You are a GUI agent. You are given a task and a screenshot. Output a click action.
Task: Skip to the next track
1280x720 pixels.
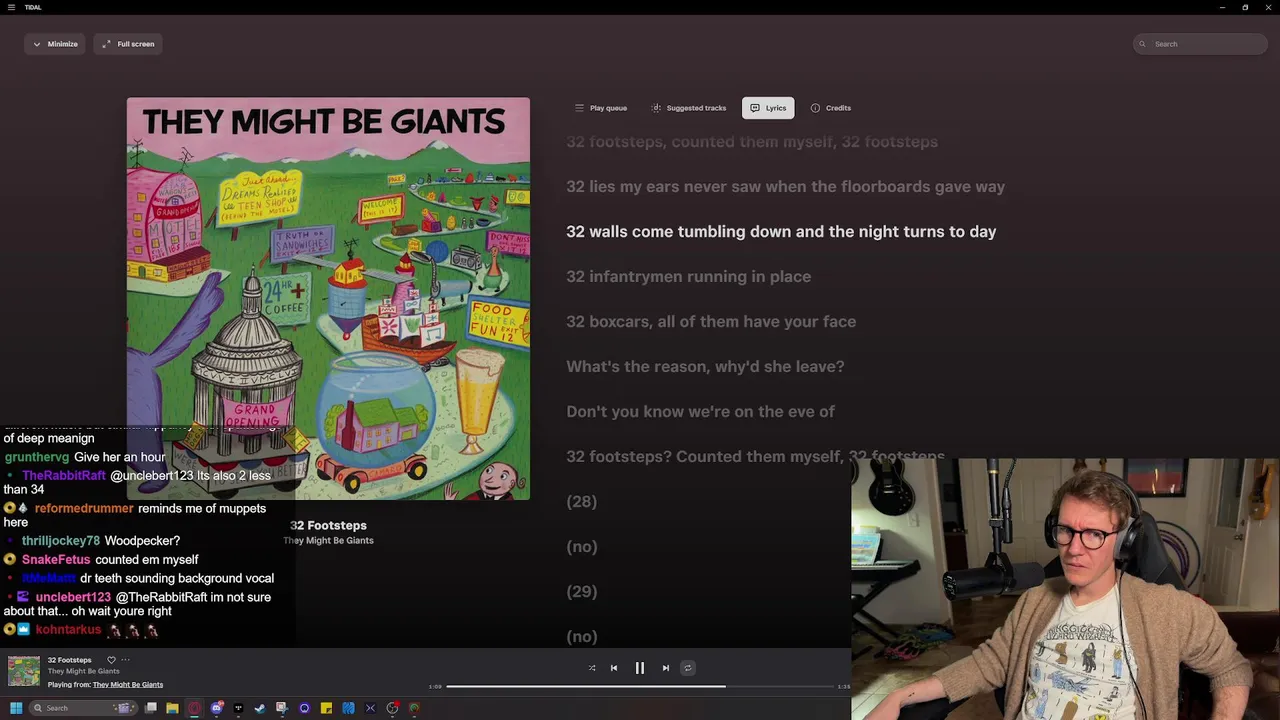tap(666, 668)
